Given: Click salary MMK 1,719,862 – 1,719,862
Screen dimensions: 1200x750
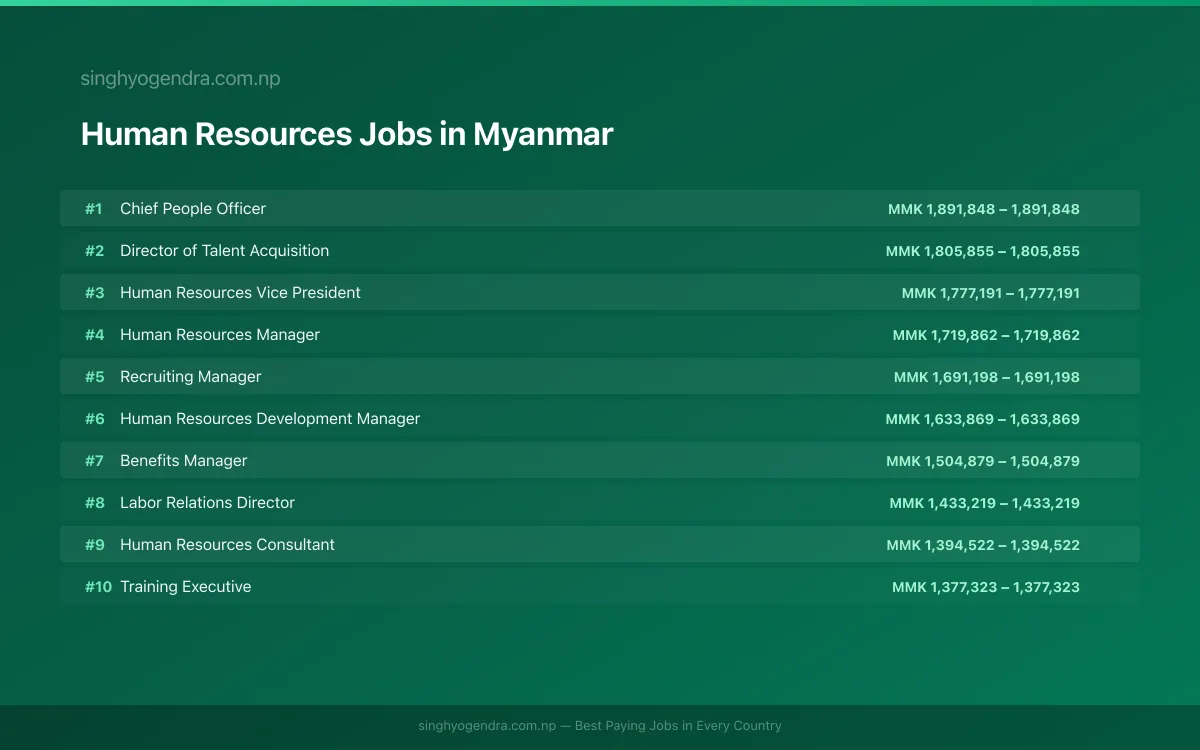Looking at the screenshot, I should coord(986,335).
